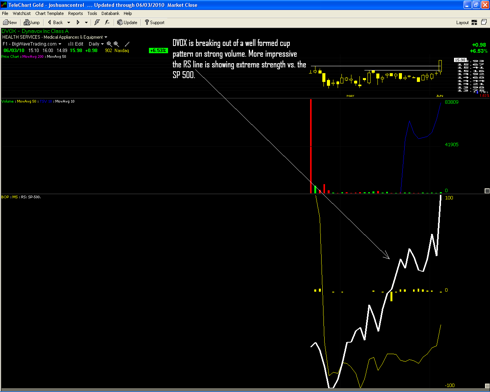The height and width of the screenshot is (392, 490).
Task: Open the Daily timeframe dropdown
Action: 96,44
